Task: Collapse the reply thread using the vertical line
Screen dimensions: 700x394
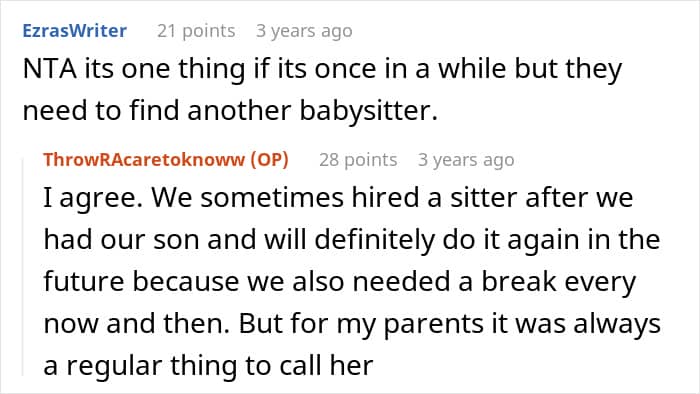Action: 23,268
